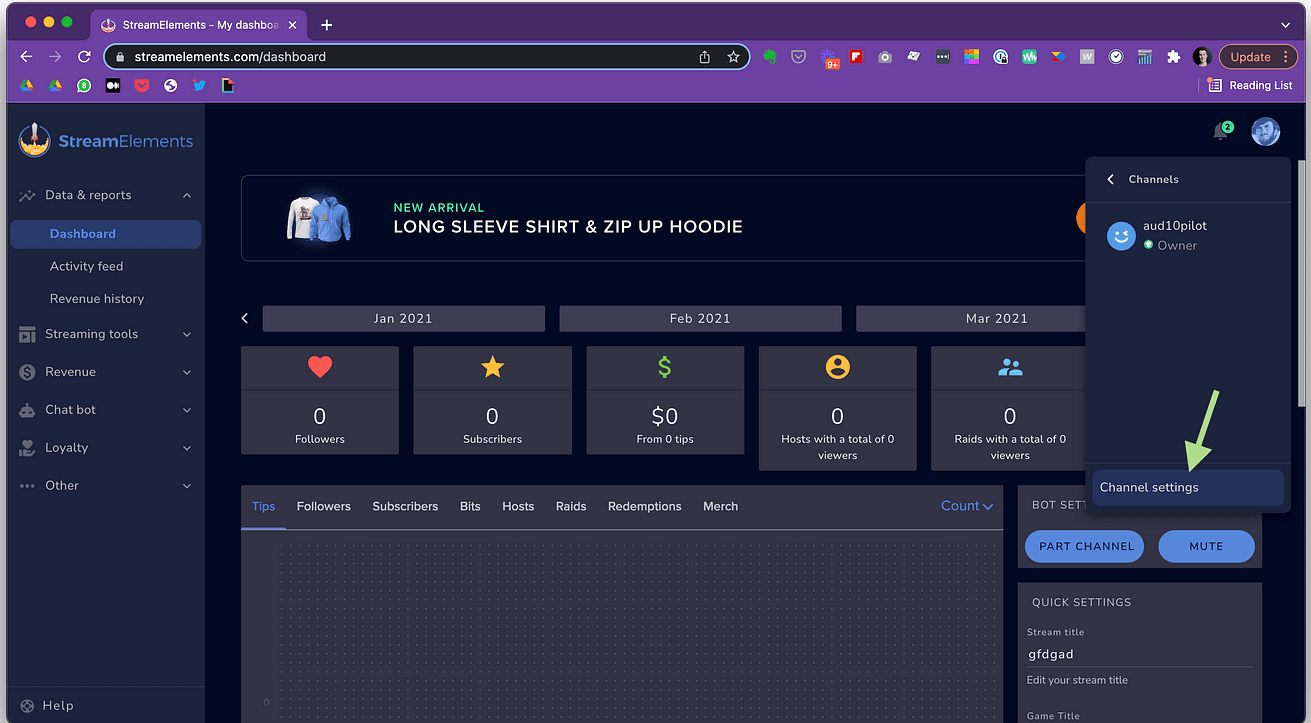Edit the Stream title input field
Screen dimensions: 1311x723
click(1139, 654)
